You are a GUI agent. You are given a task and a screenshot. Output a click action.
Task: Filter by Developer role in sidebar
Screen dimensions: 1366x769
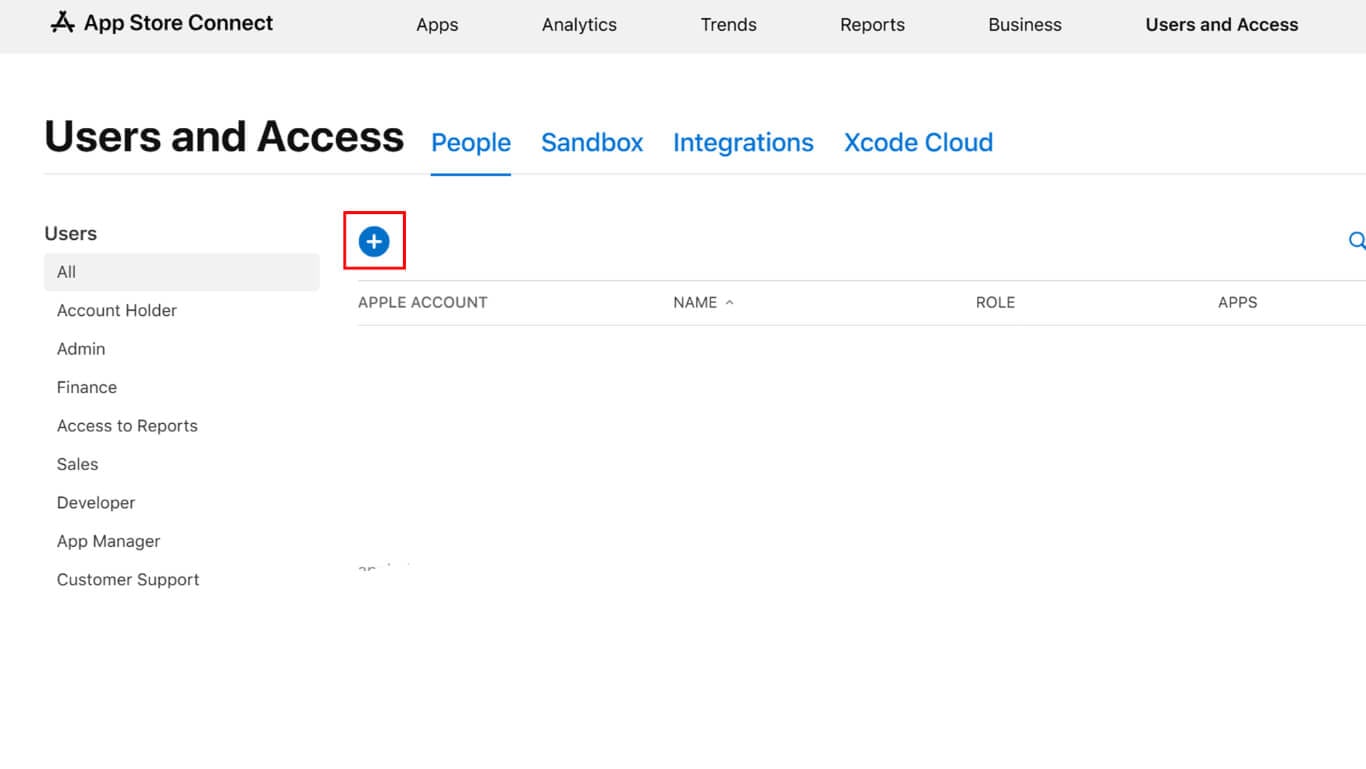96,503
